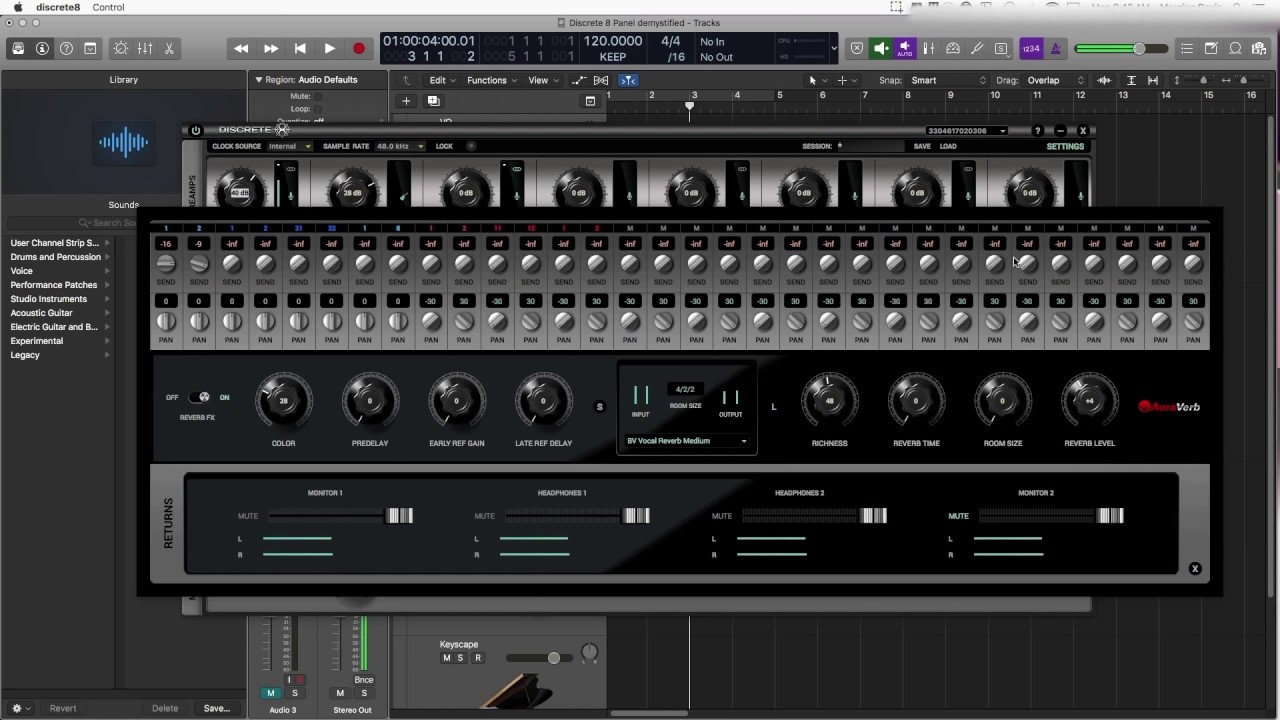Toggle Mute on the Audio 3 channel strip
Screen dimensions: 1280x720
271,693
